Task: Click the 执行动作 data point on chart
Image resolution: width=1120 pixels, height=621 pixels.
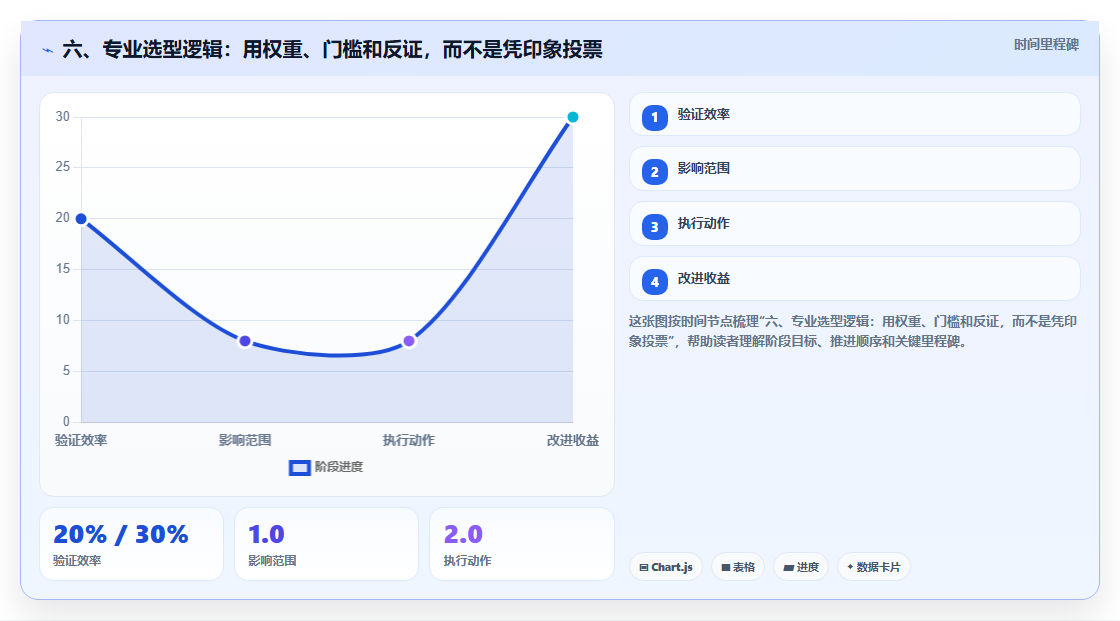Action: click(409, 341)
